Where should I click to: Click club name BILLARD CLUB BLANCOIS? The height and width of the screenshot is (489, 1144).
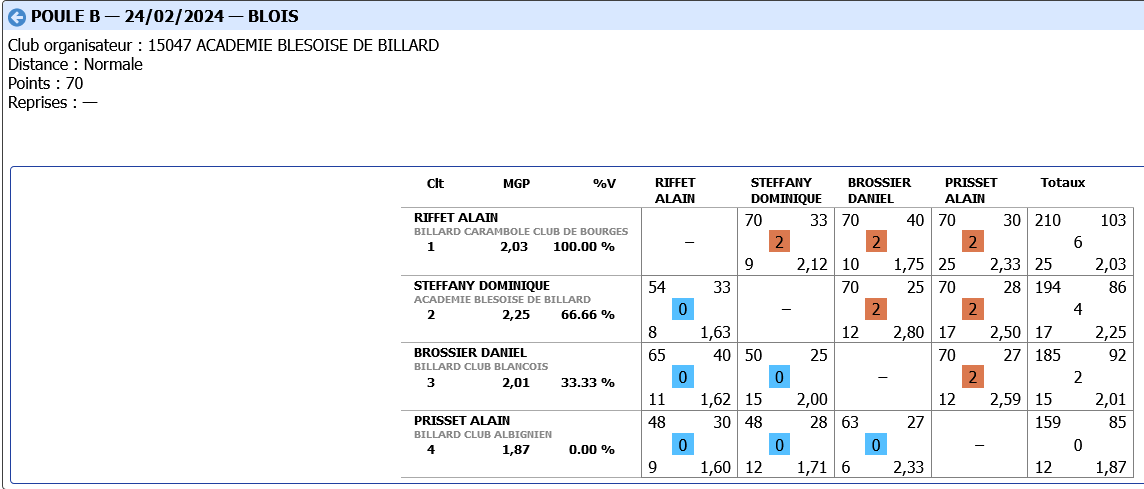pyautogui.click(x=481, y=366)
